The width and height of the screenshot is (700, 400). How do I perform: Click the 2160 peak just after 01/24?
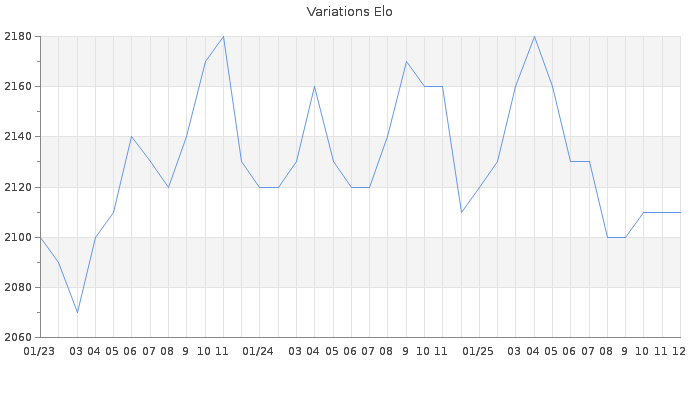point(314,86)
